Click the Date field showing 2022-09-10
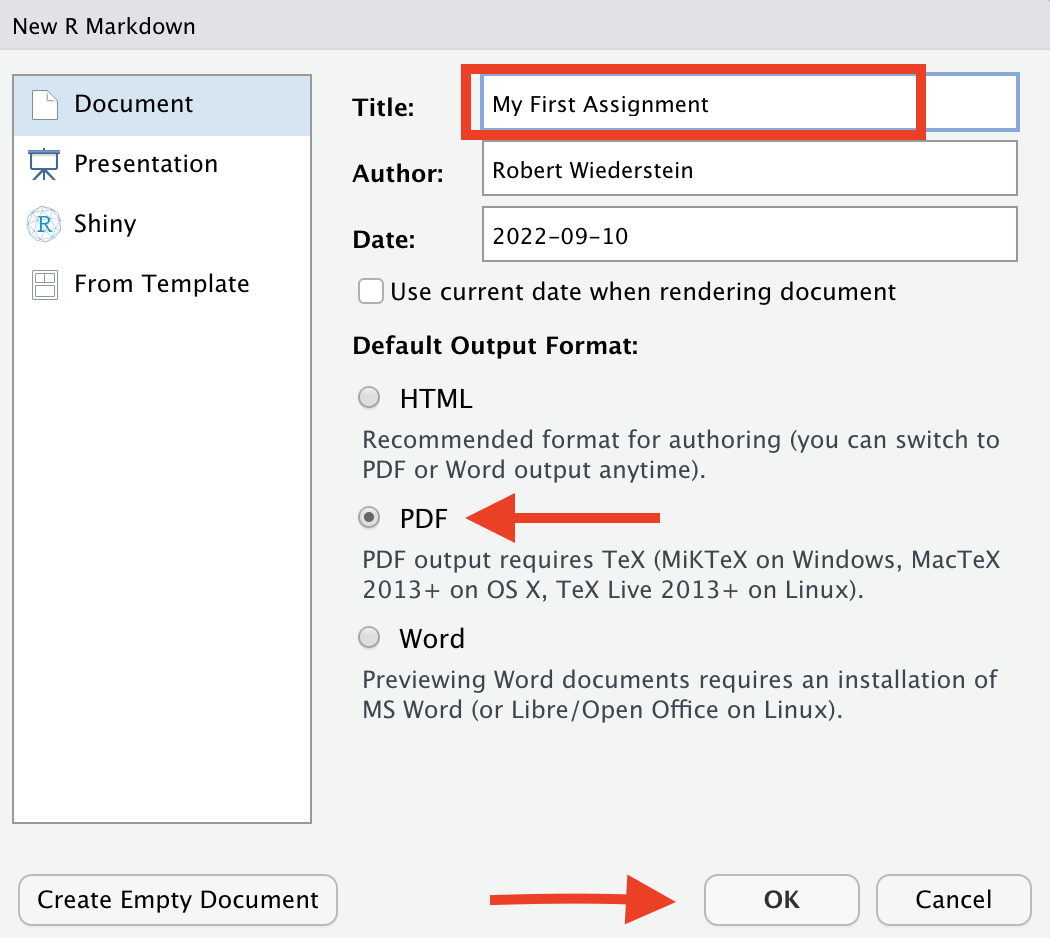 tap(750, 234)
